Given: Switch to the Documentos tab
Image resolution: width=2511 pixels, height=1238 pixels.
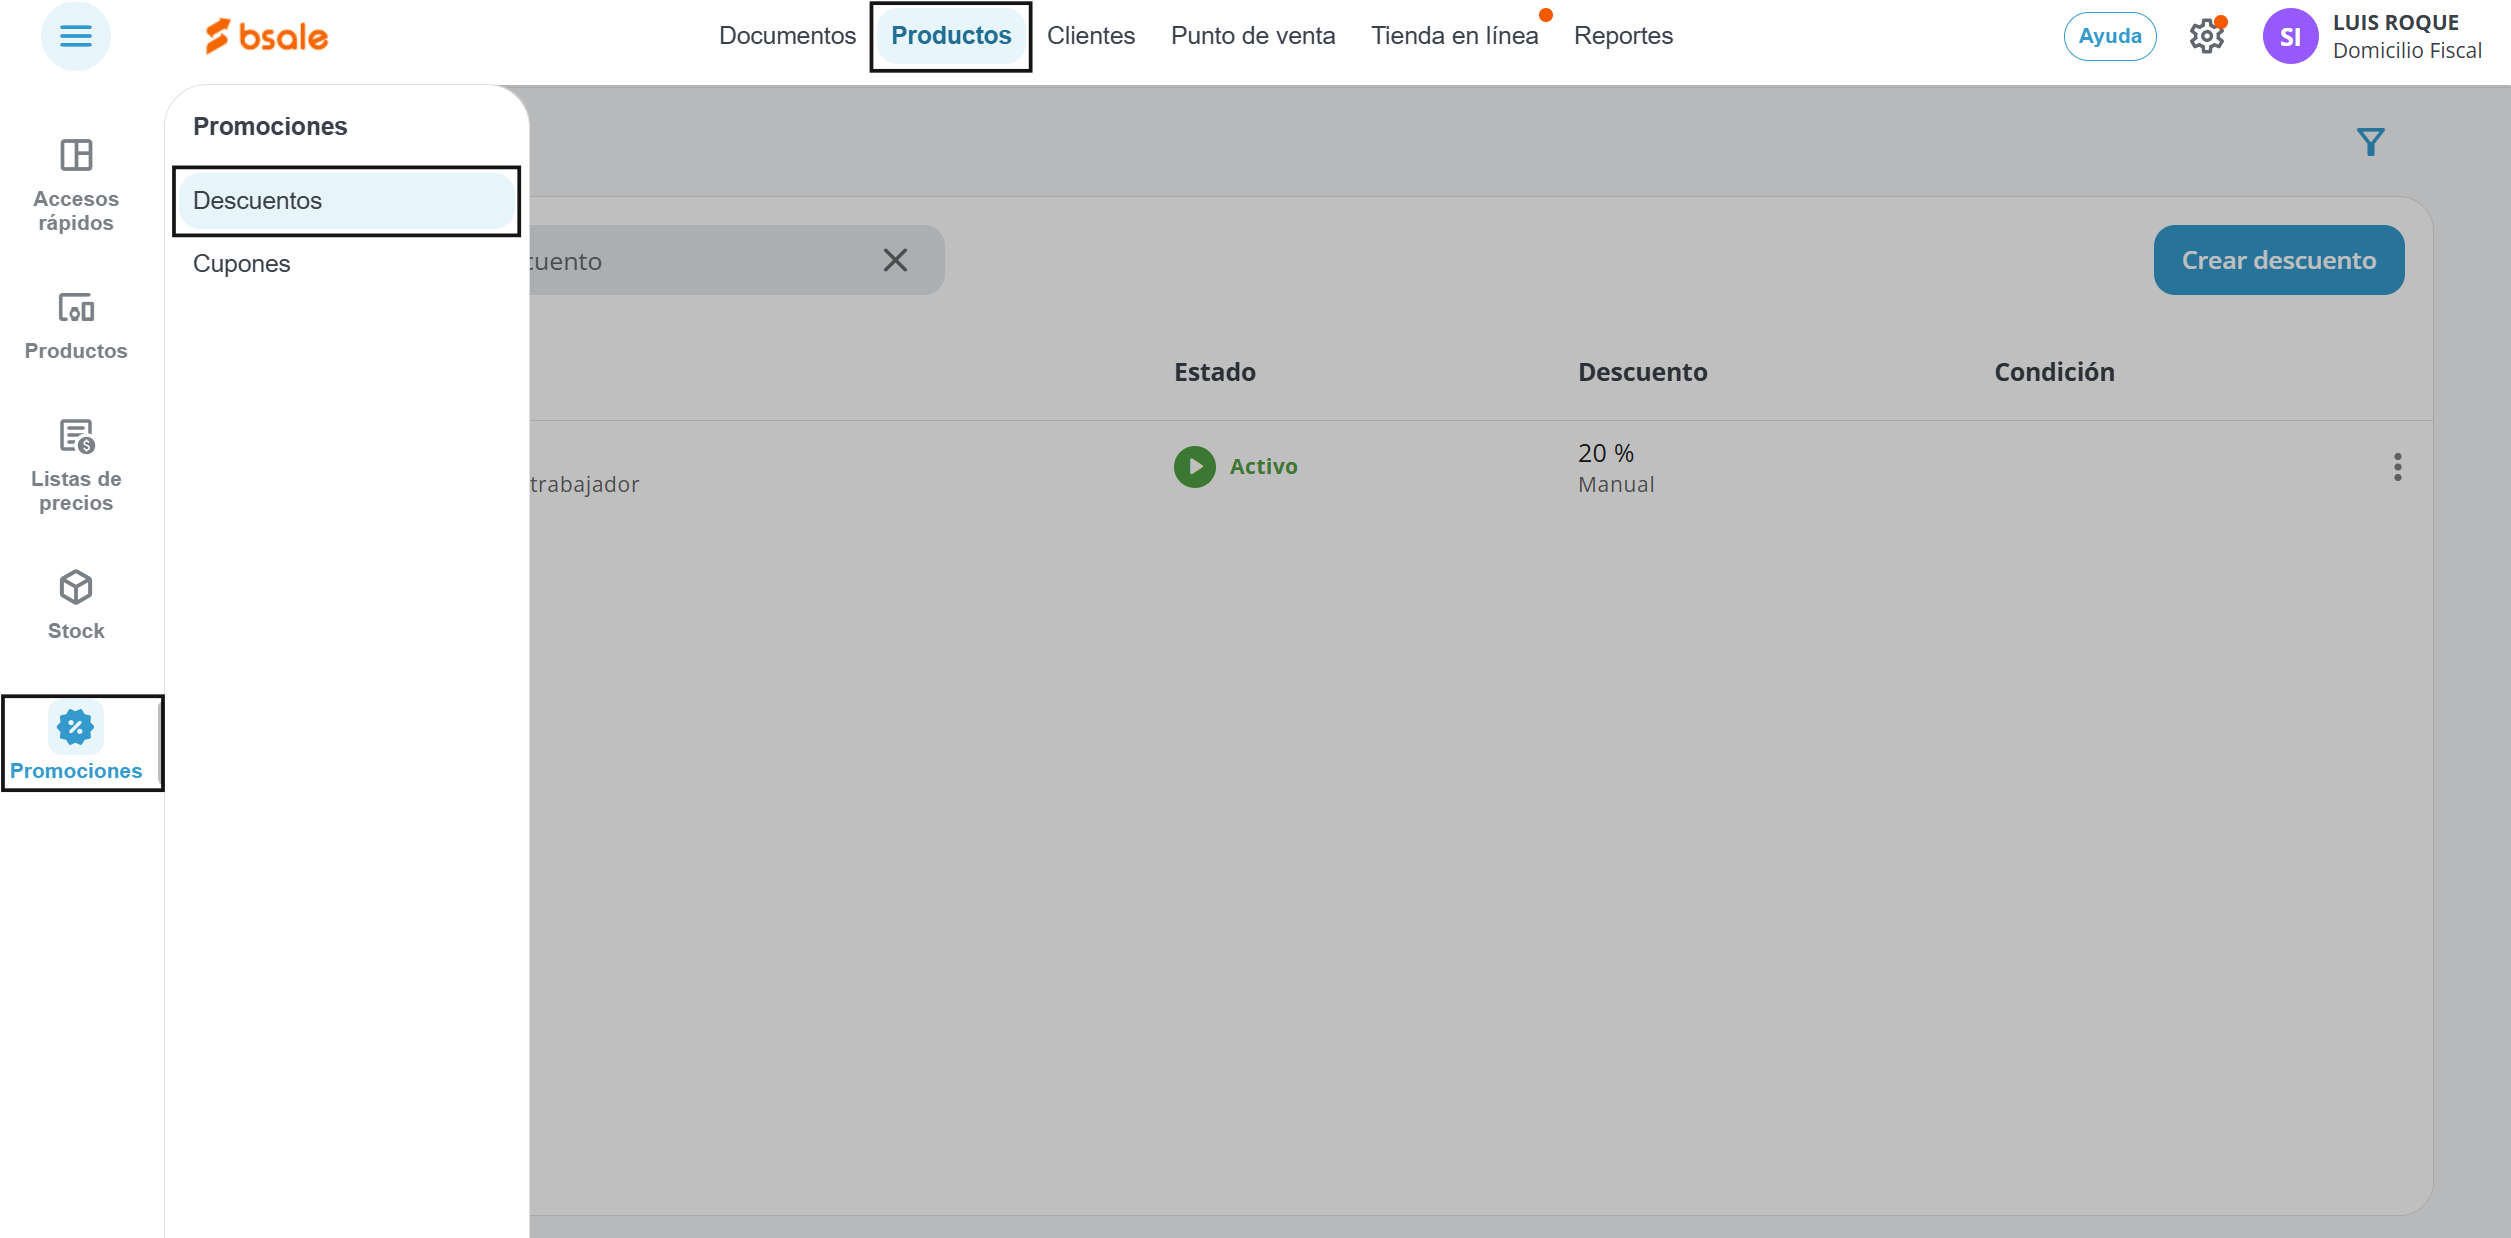Looking at the screenshot, I should tap(787, 36).
